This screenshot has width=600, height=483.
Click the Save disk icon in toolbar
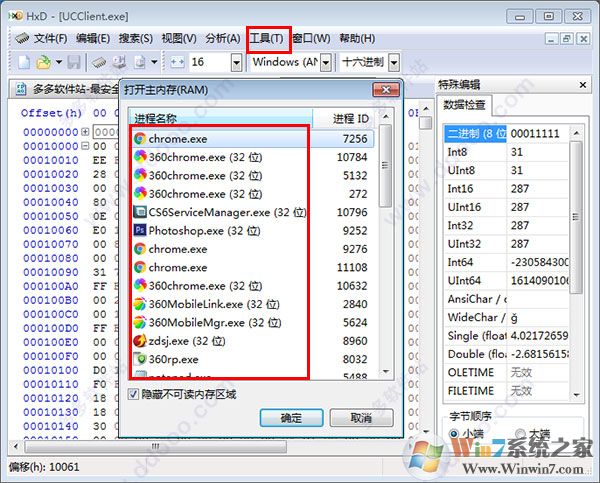point(74,62)
